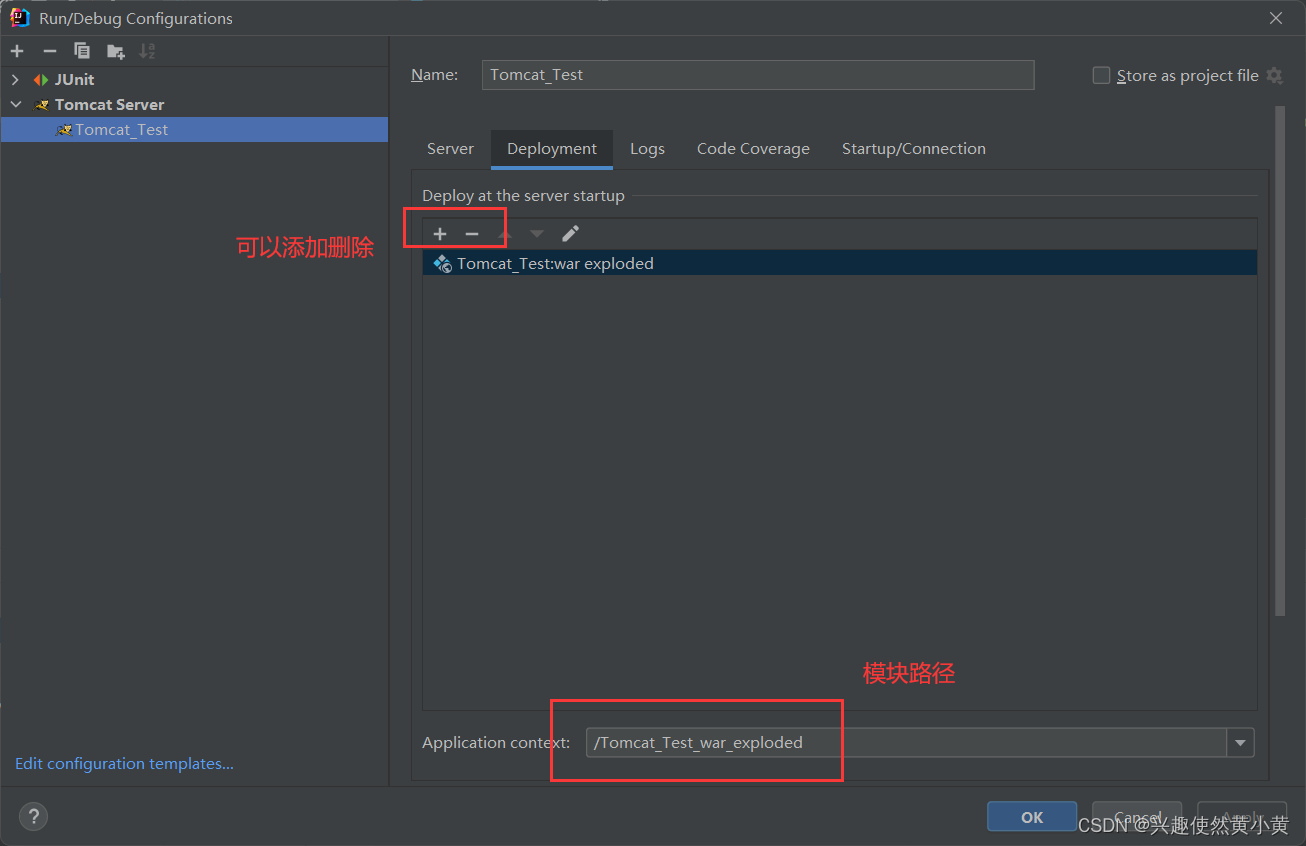This screenshot has width=1306, height=846.
Task: Open Edit configuration templates link
Action: point(124,763)
